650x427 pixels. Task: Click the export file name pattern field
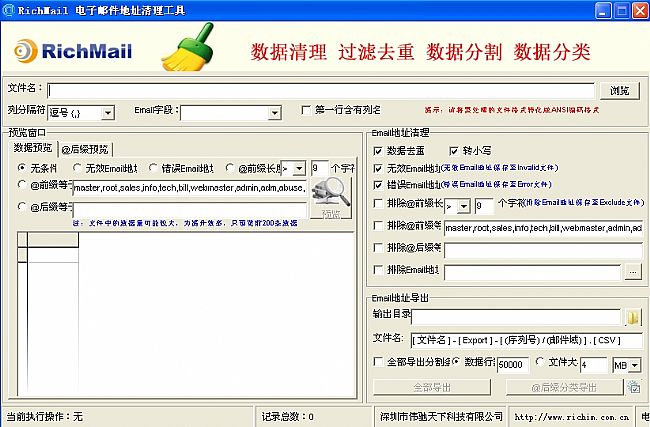point(526,340)
